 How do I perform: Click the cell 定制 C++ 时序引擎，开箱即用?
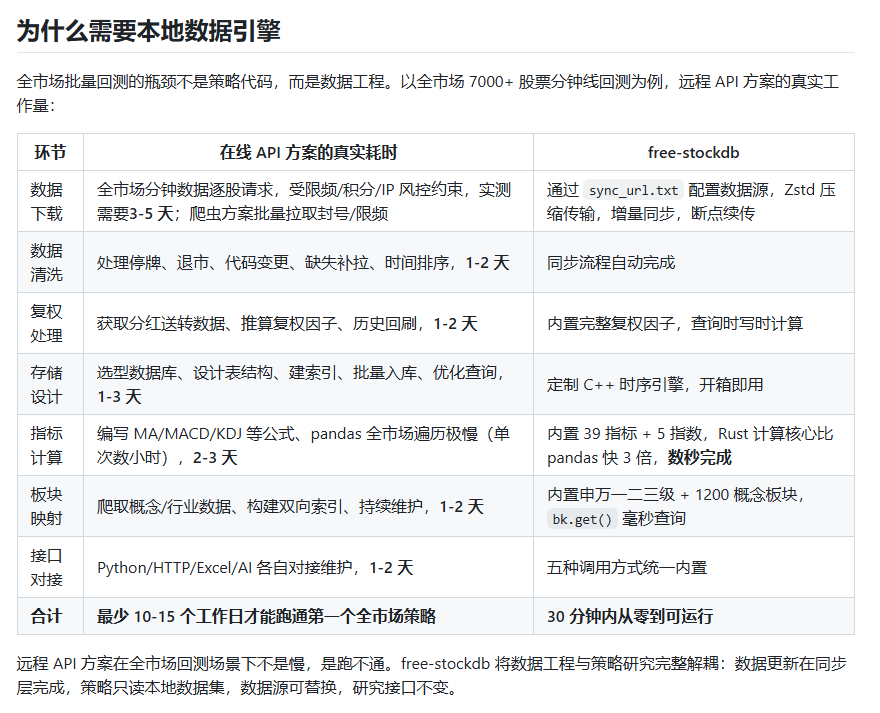(x=694, y=385)
